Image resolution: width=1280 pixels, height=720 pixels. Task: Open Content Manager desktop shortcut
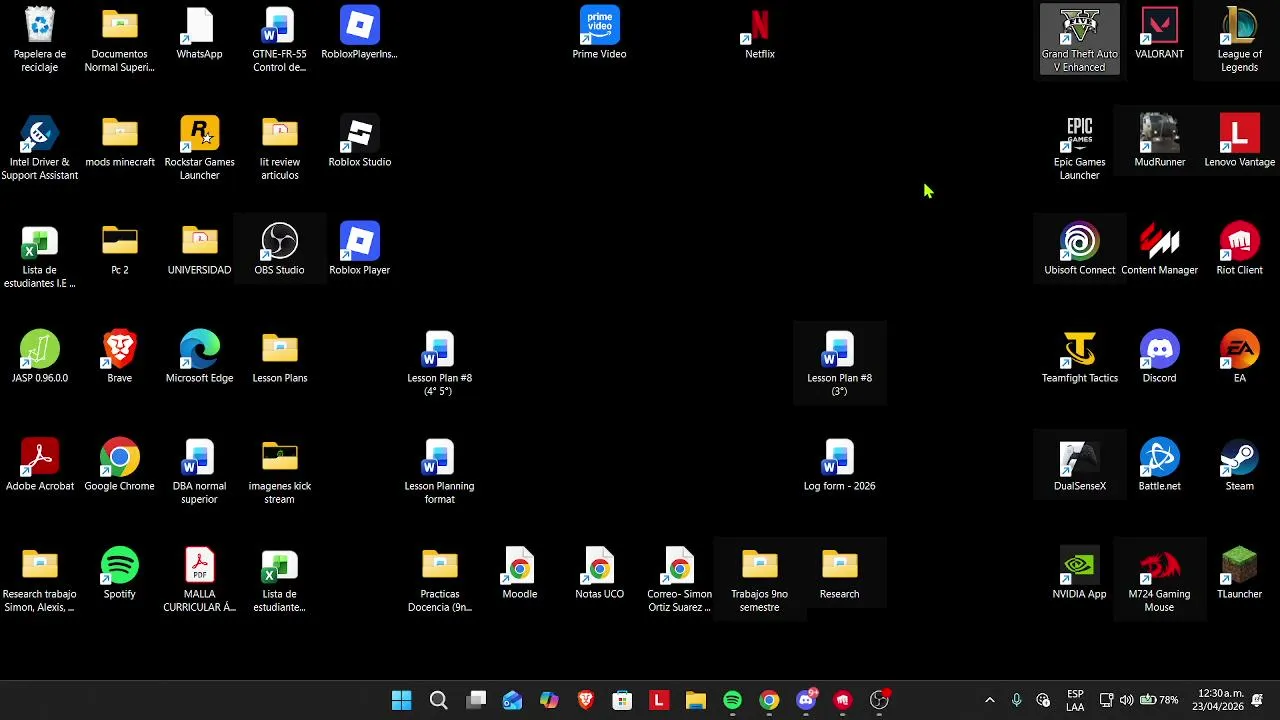(1160, 250)
